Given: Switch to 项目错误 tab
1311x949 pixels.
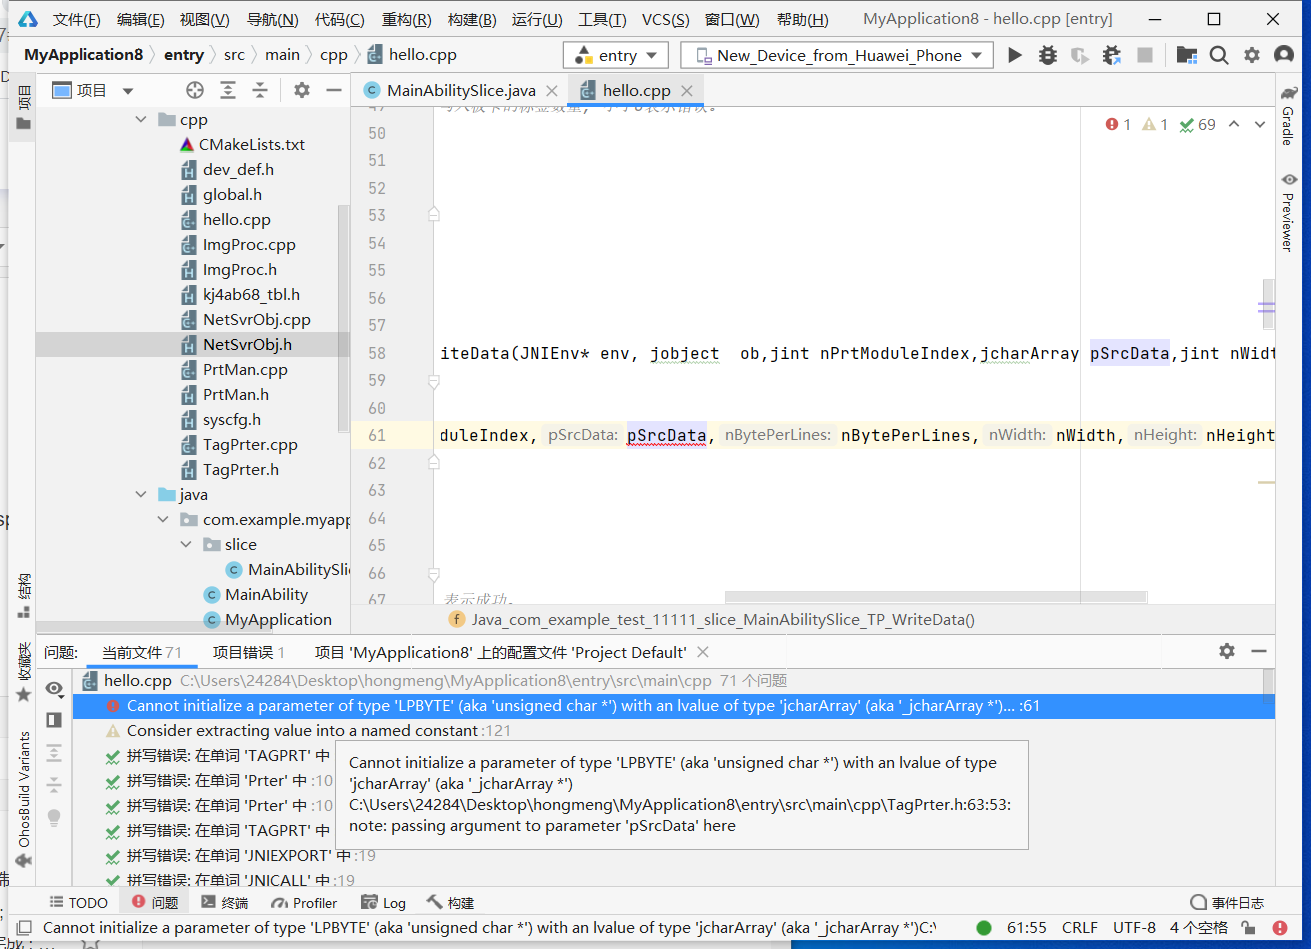Looking at the screenshot, I should [249, 652].
